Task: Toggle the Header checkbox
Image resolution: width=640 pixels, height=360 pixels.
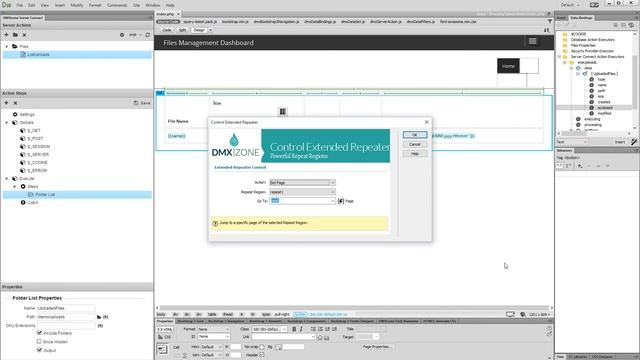Action: coord(262,355)
